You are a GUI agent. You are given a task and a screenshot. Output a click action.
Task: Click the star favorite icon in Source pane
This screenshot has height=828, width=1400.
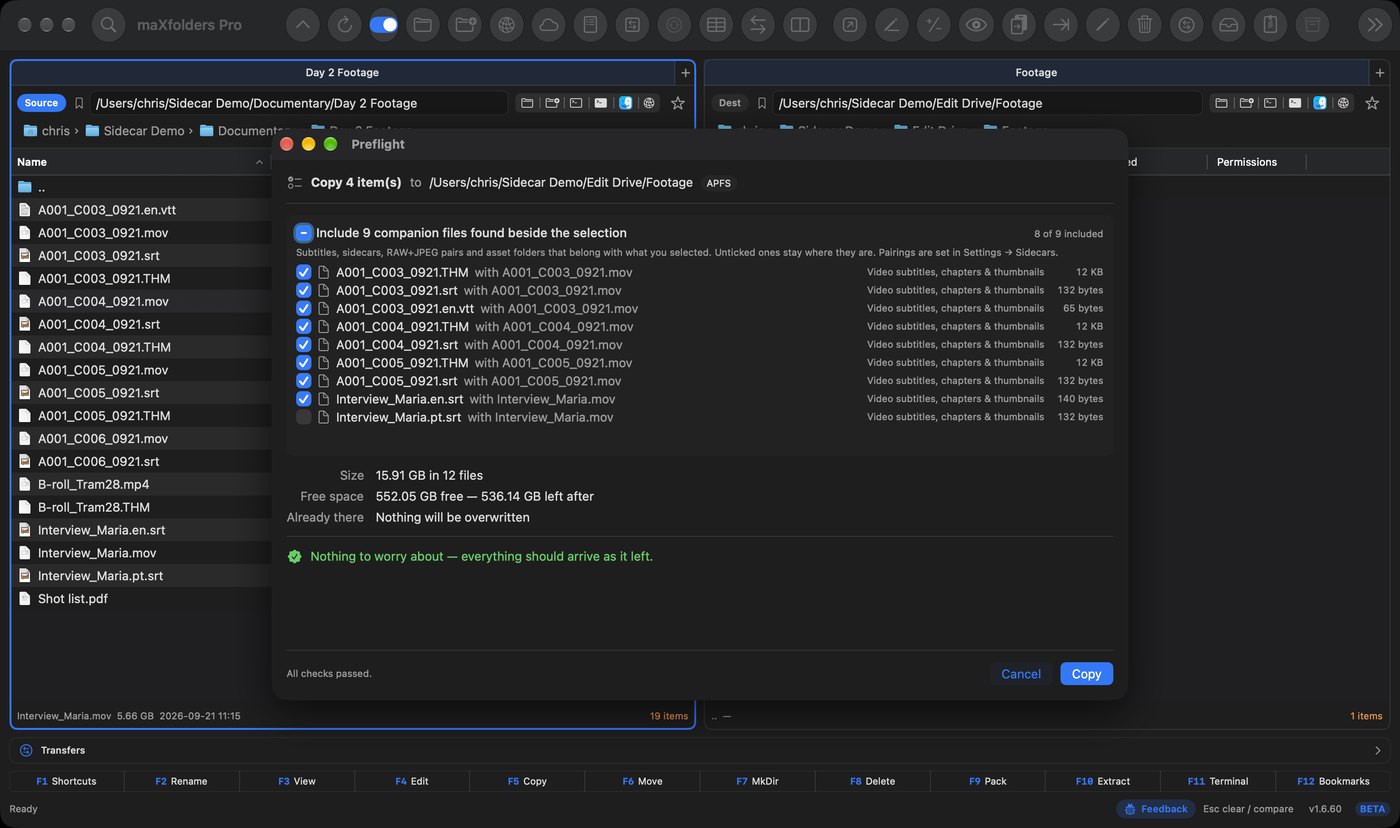point(677,103)
